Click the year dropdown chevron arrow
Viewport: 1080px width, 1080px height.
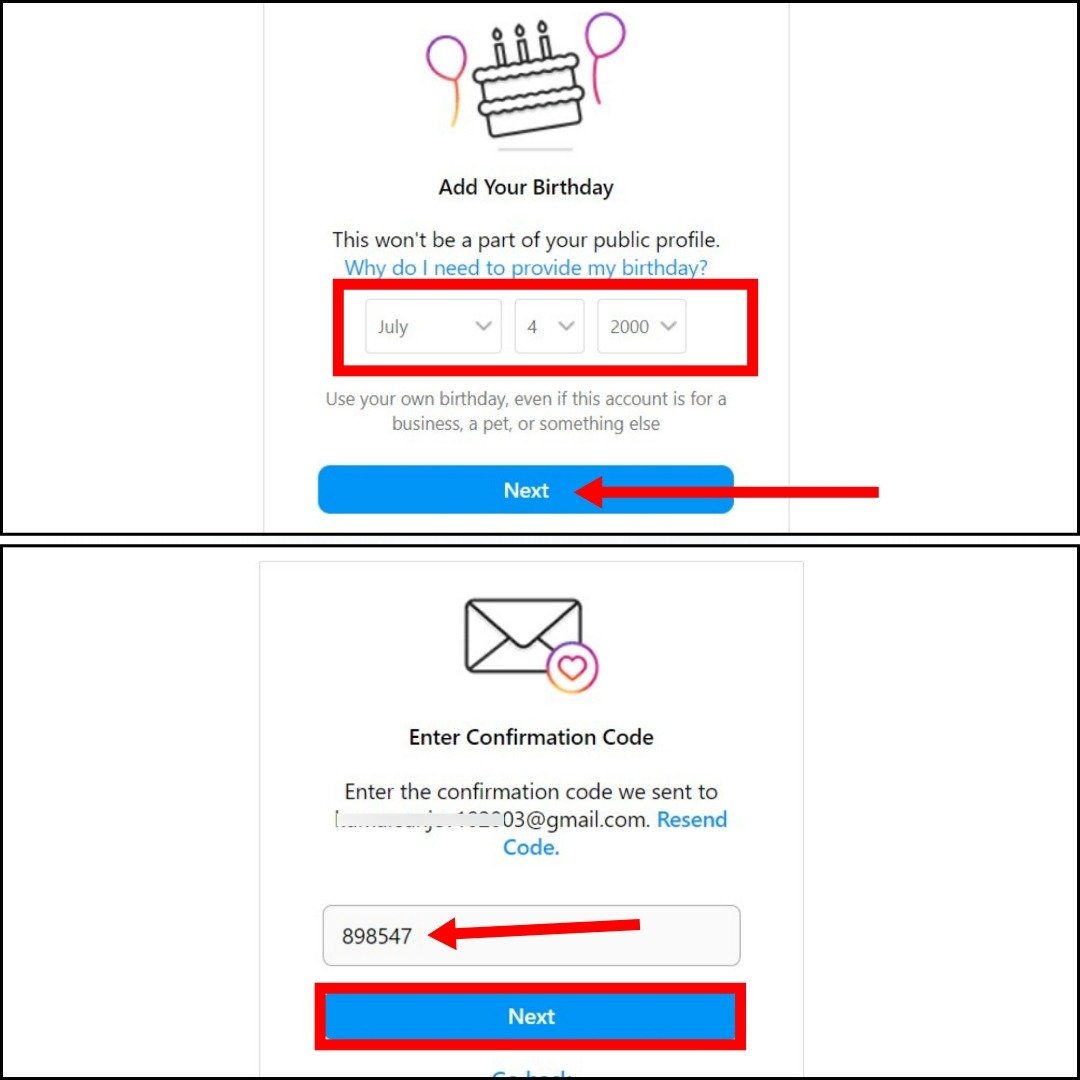[668, 326]
